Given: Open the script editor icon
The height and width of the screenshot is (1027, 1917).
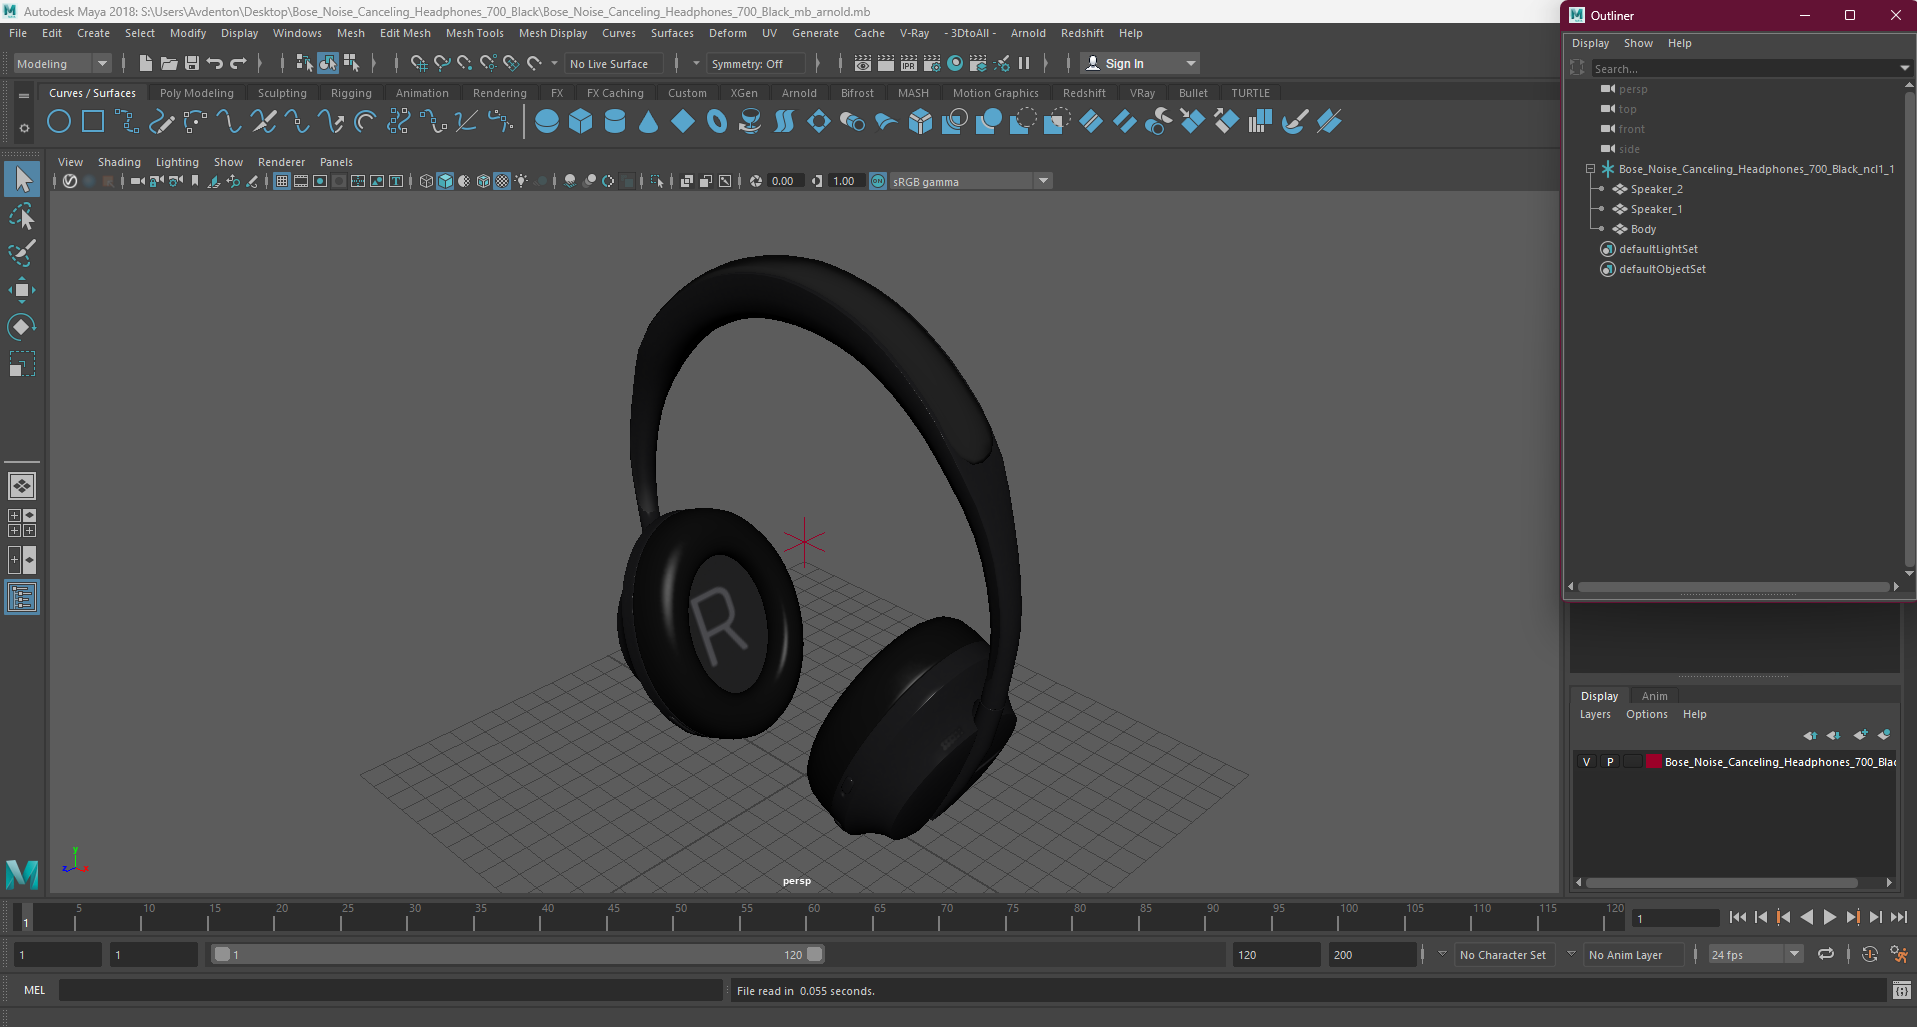Looking at the screenshot, I should pos(1902,990).
